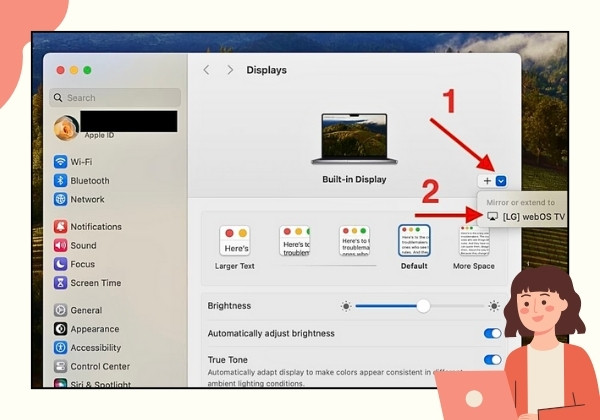
Task: Click the green zoom window button
Action: tap(87, 70)
